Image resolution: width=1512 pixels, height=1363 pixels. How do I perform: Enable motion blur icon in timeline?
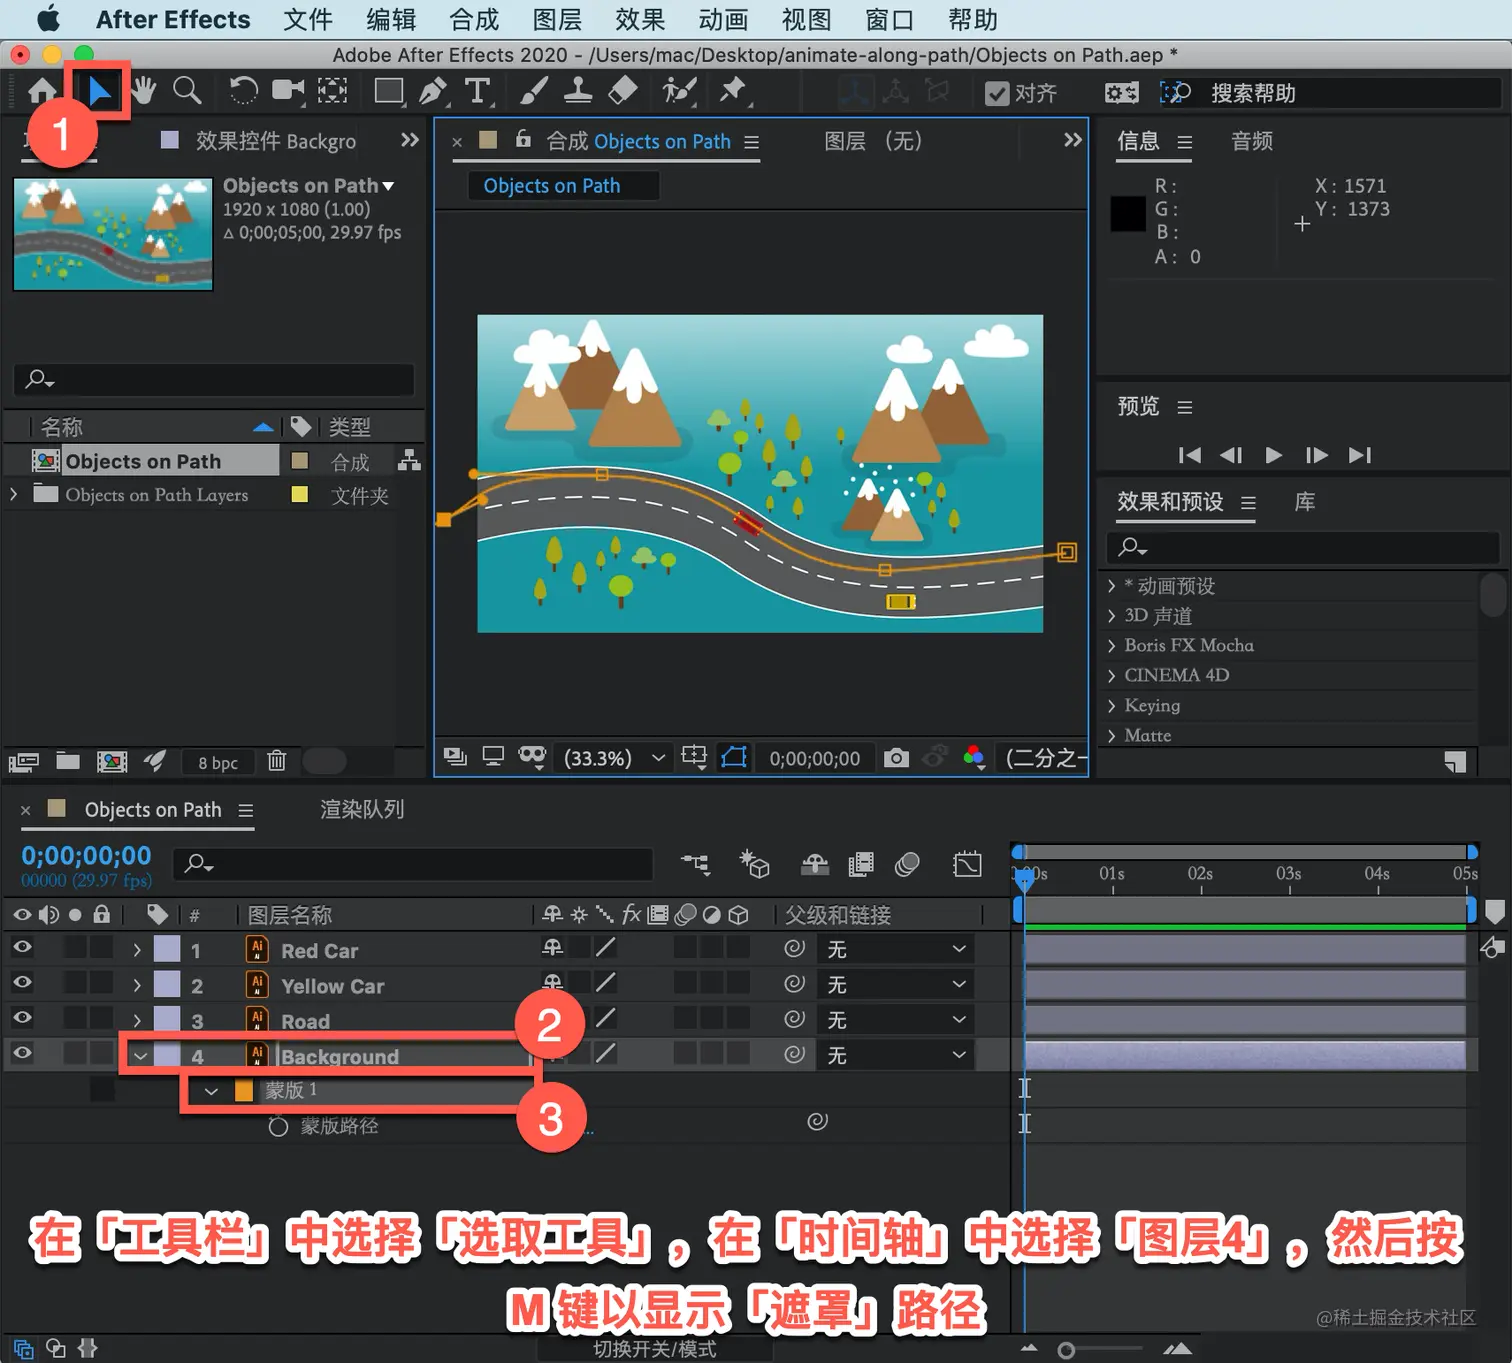click(x=907, y=864)
